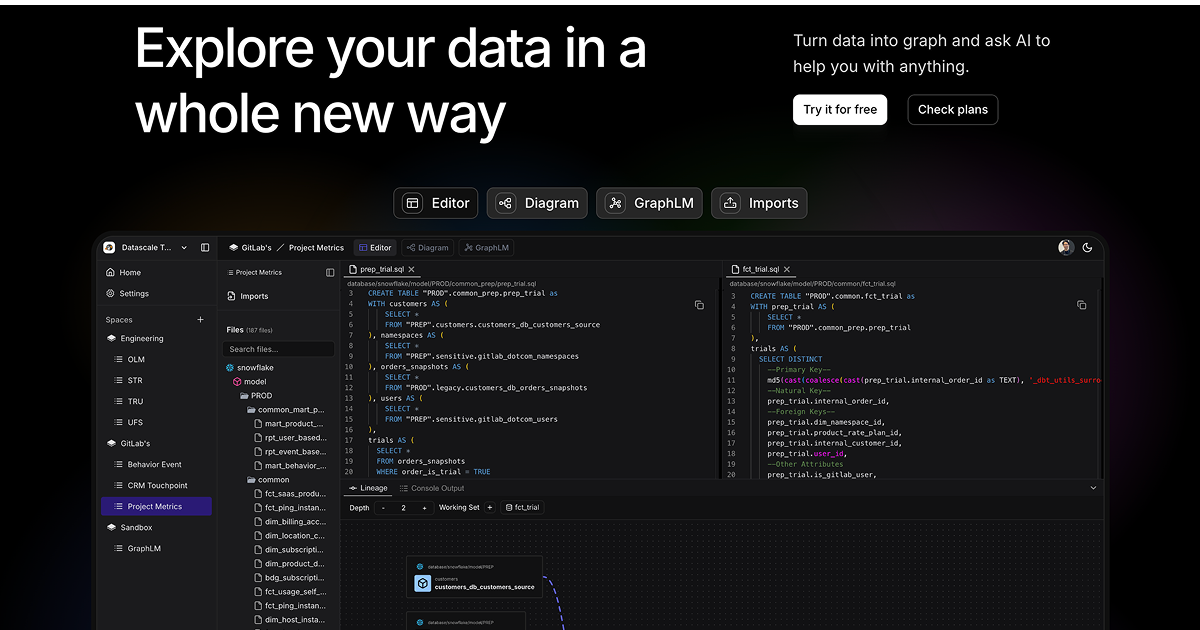
Task: Click Project Metrics breadcrumb in top bar
Action: point(316,247)
